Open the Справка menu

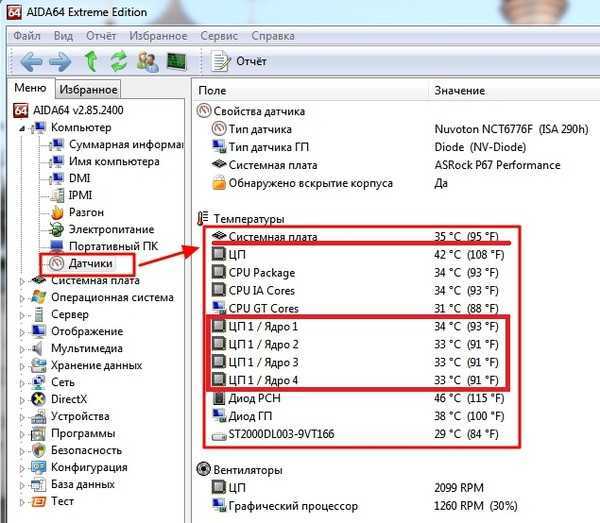coord(273,36)
